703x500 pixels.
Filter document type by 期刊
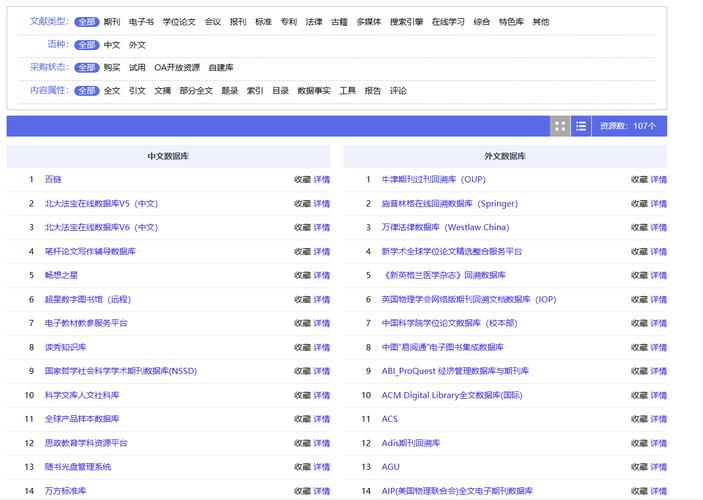click(112, 22)
